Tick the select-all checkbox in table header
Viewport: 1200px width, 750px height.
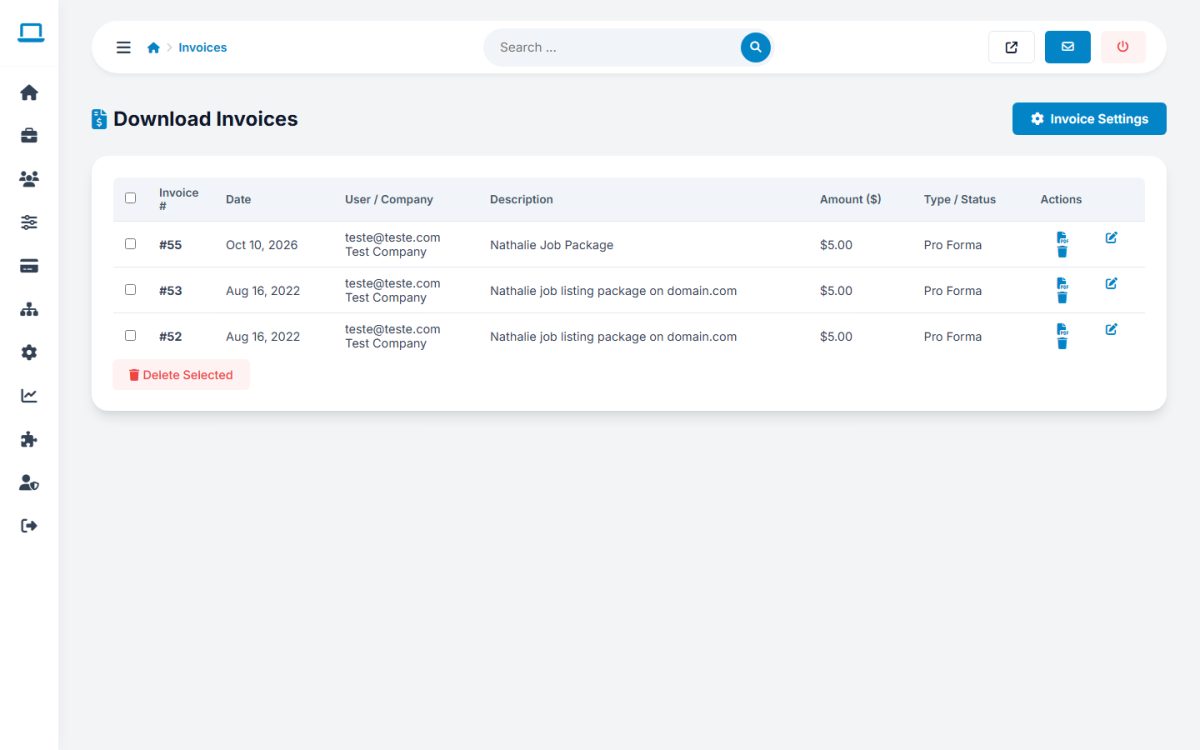click(130, 198)
